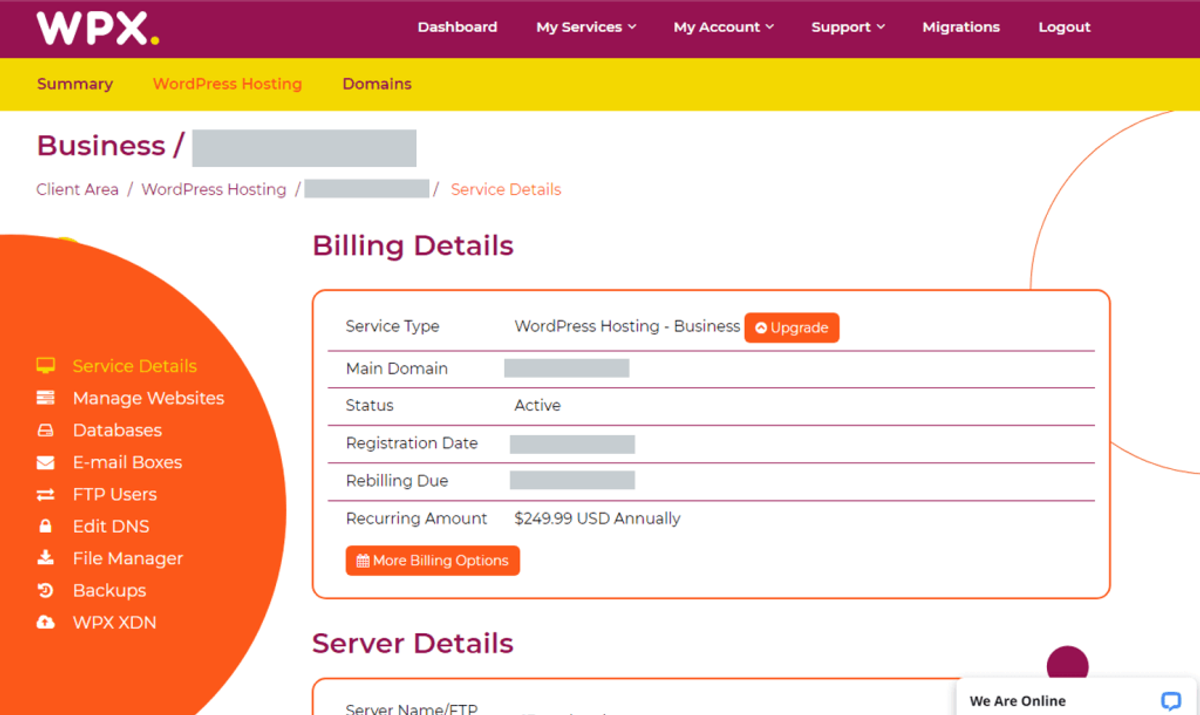Click the Backups history icon
Viewport: 1200px width, 715px height.
tap(45, 590)
